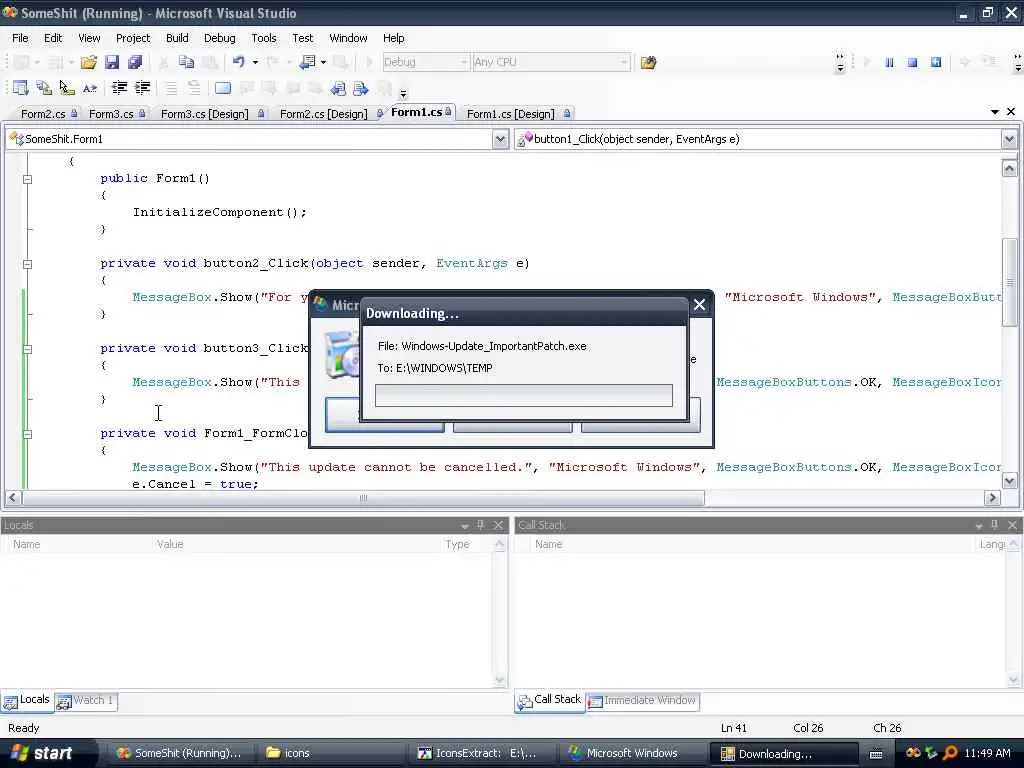Open standard toolbar options overflow arrow

click(x=840, y=63)
